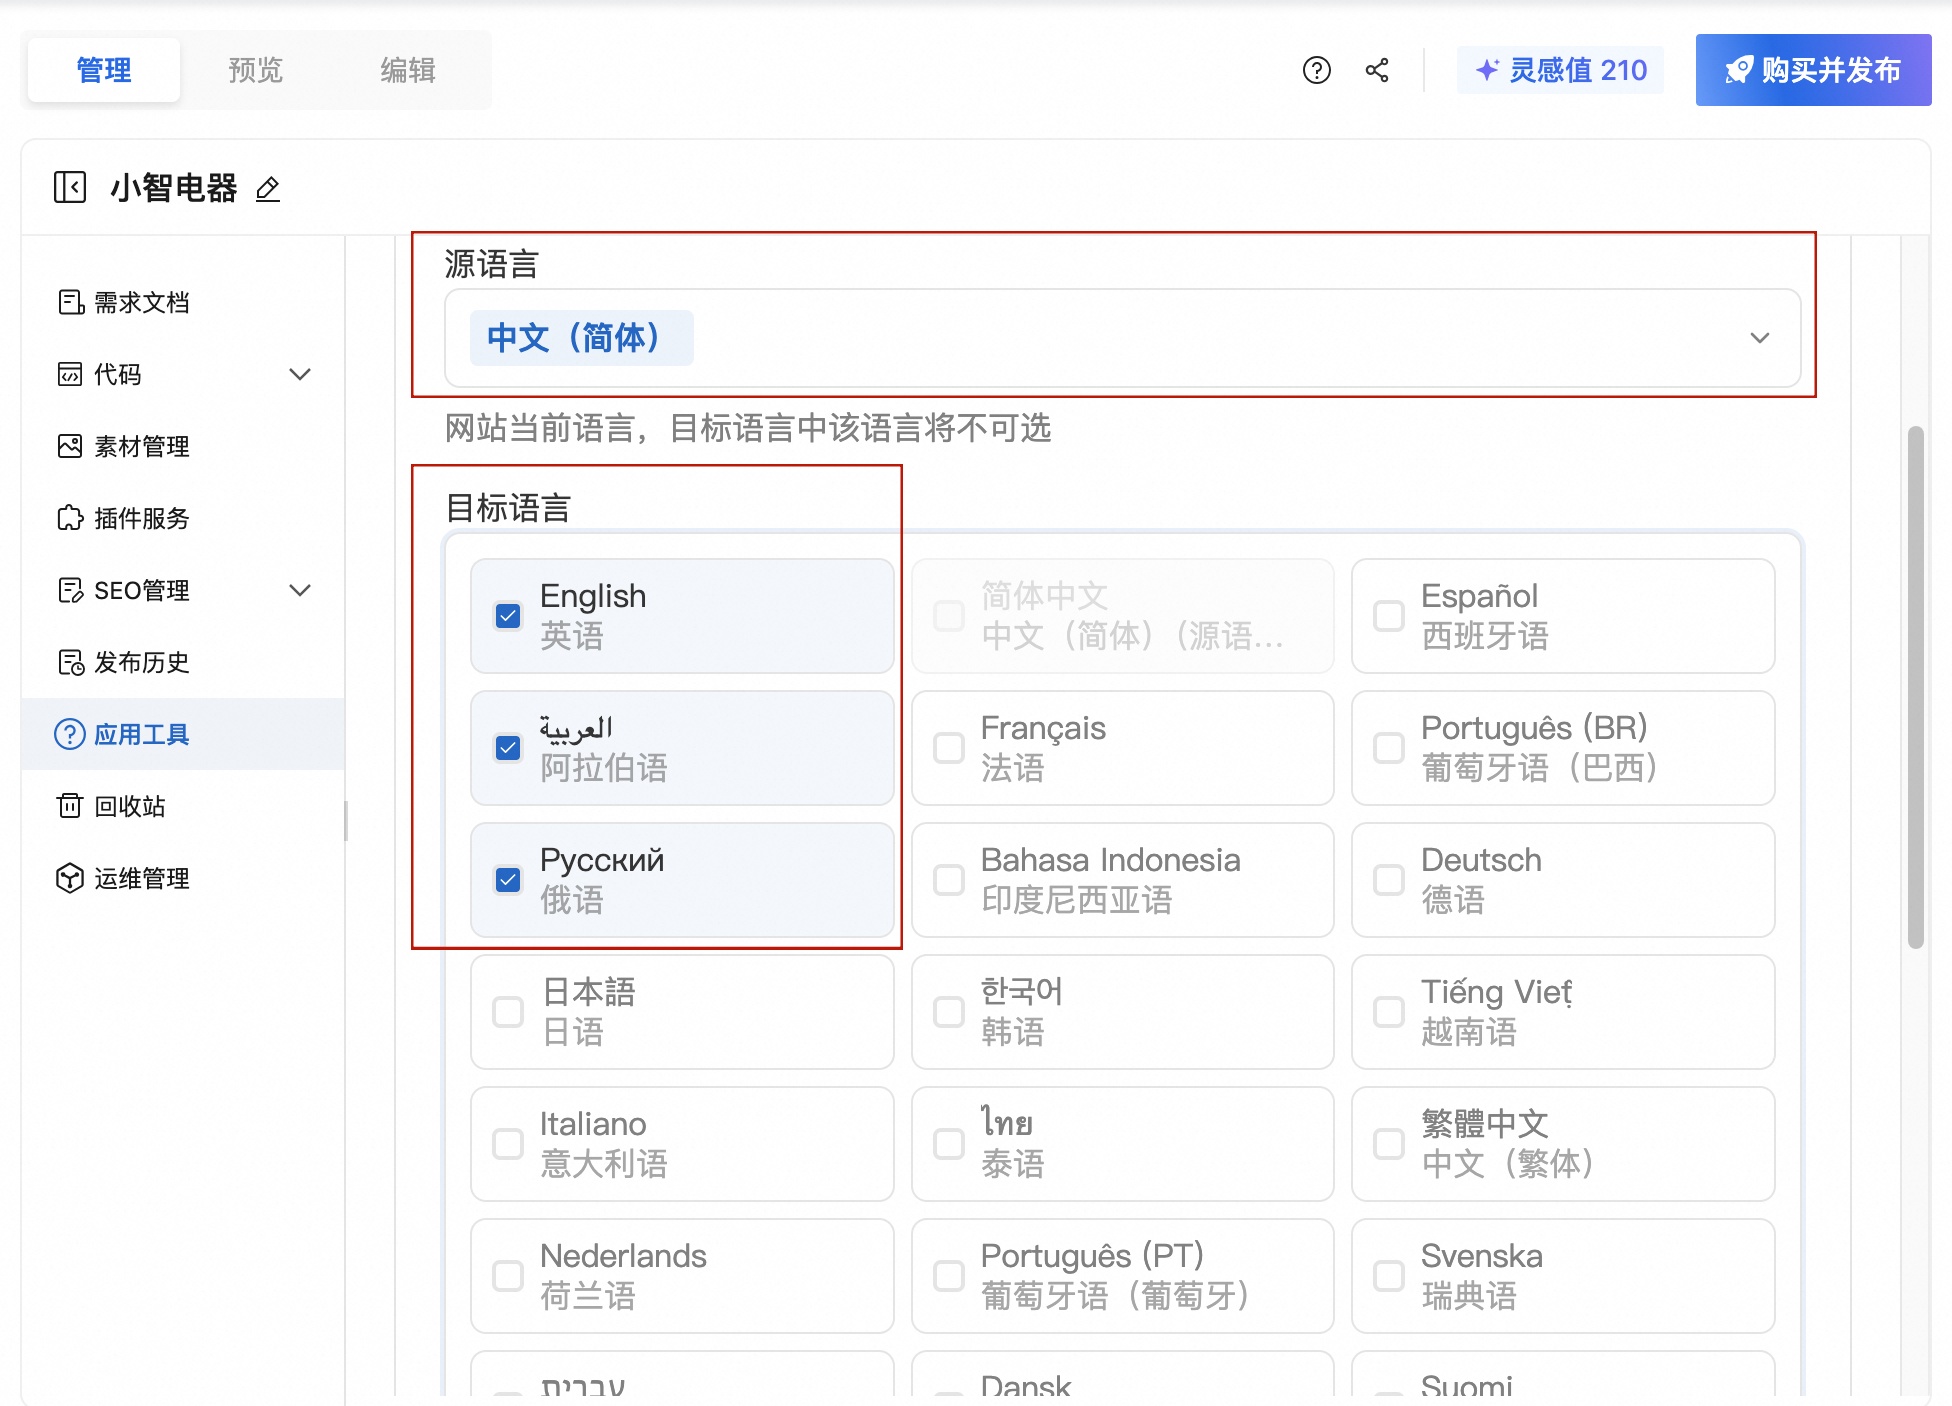Image resolution: width=1952 pixels, height=1406 pixels.
Task: Open 发布历史 in sidebar
Action: point(183,662)
